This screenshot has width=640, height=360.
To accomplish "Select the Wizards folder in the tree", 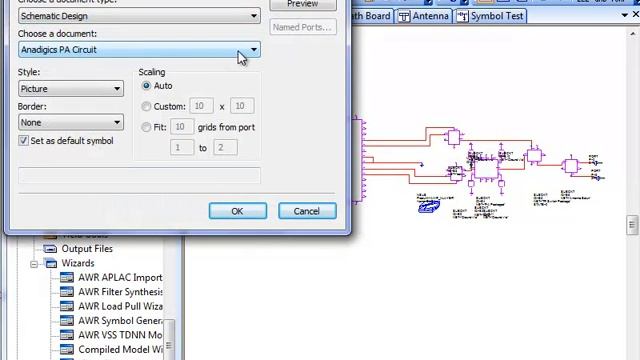I will click(x=78, y=263).
